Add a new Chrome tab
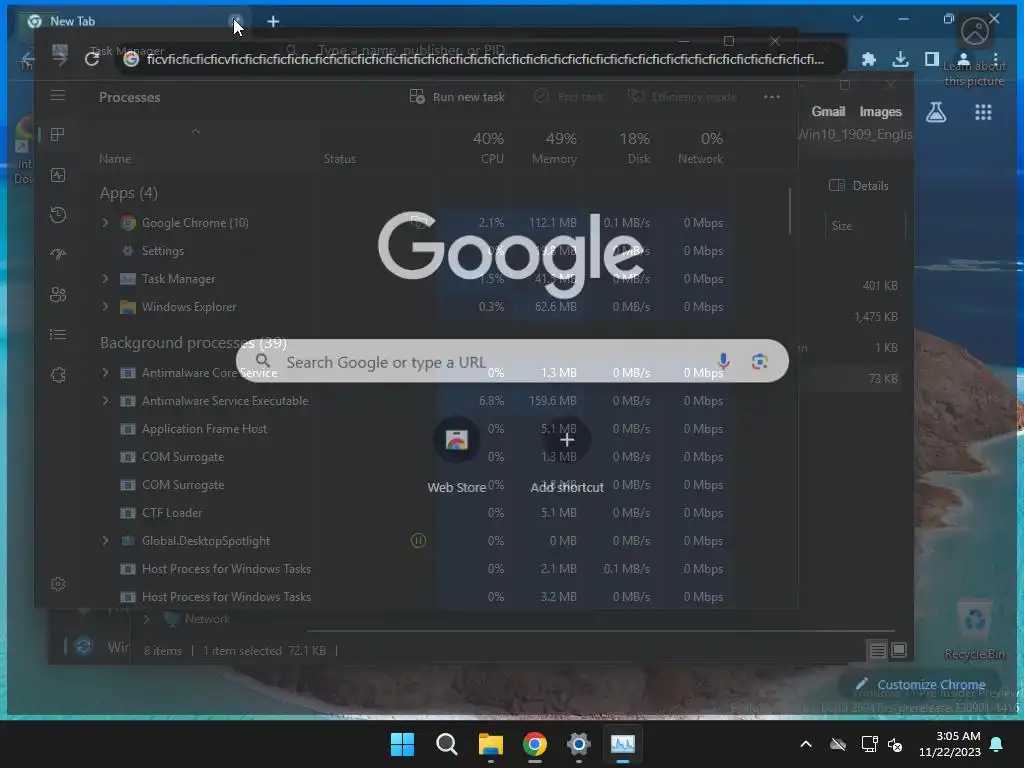 pos(273,22)
